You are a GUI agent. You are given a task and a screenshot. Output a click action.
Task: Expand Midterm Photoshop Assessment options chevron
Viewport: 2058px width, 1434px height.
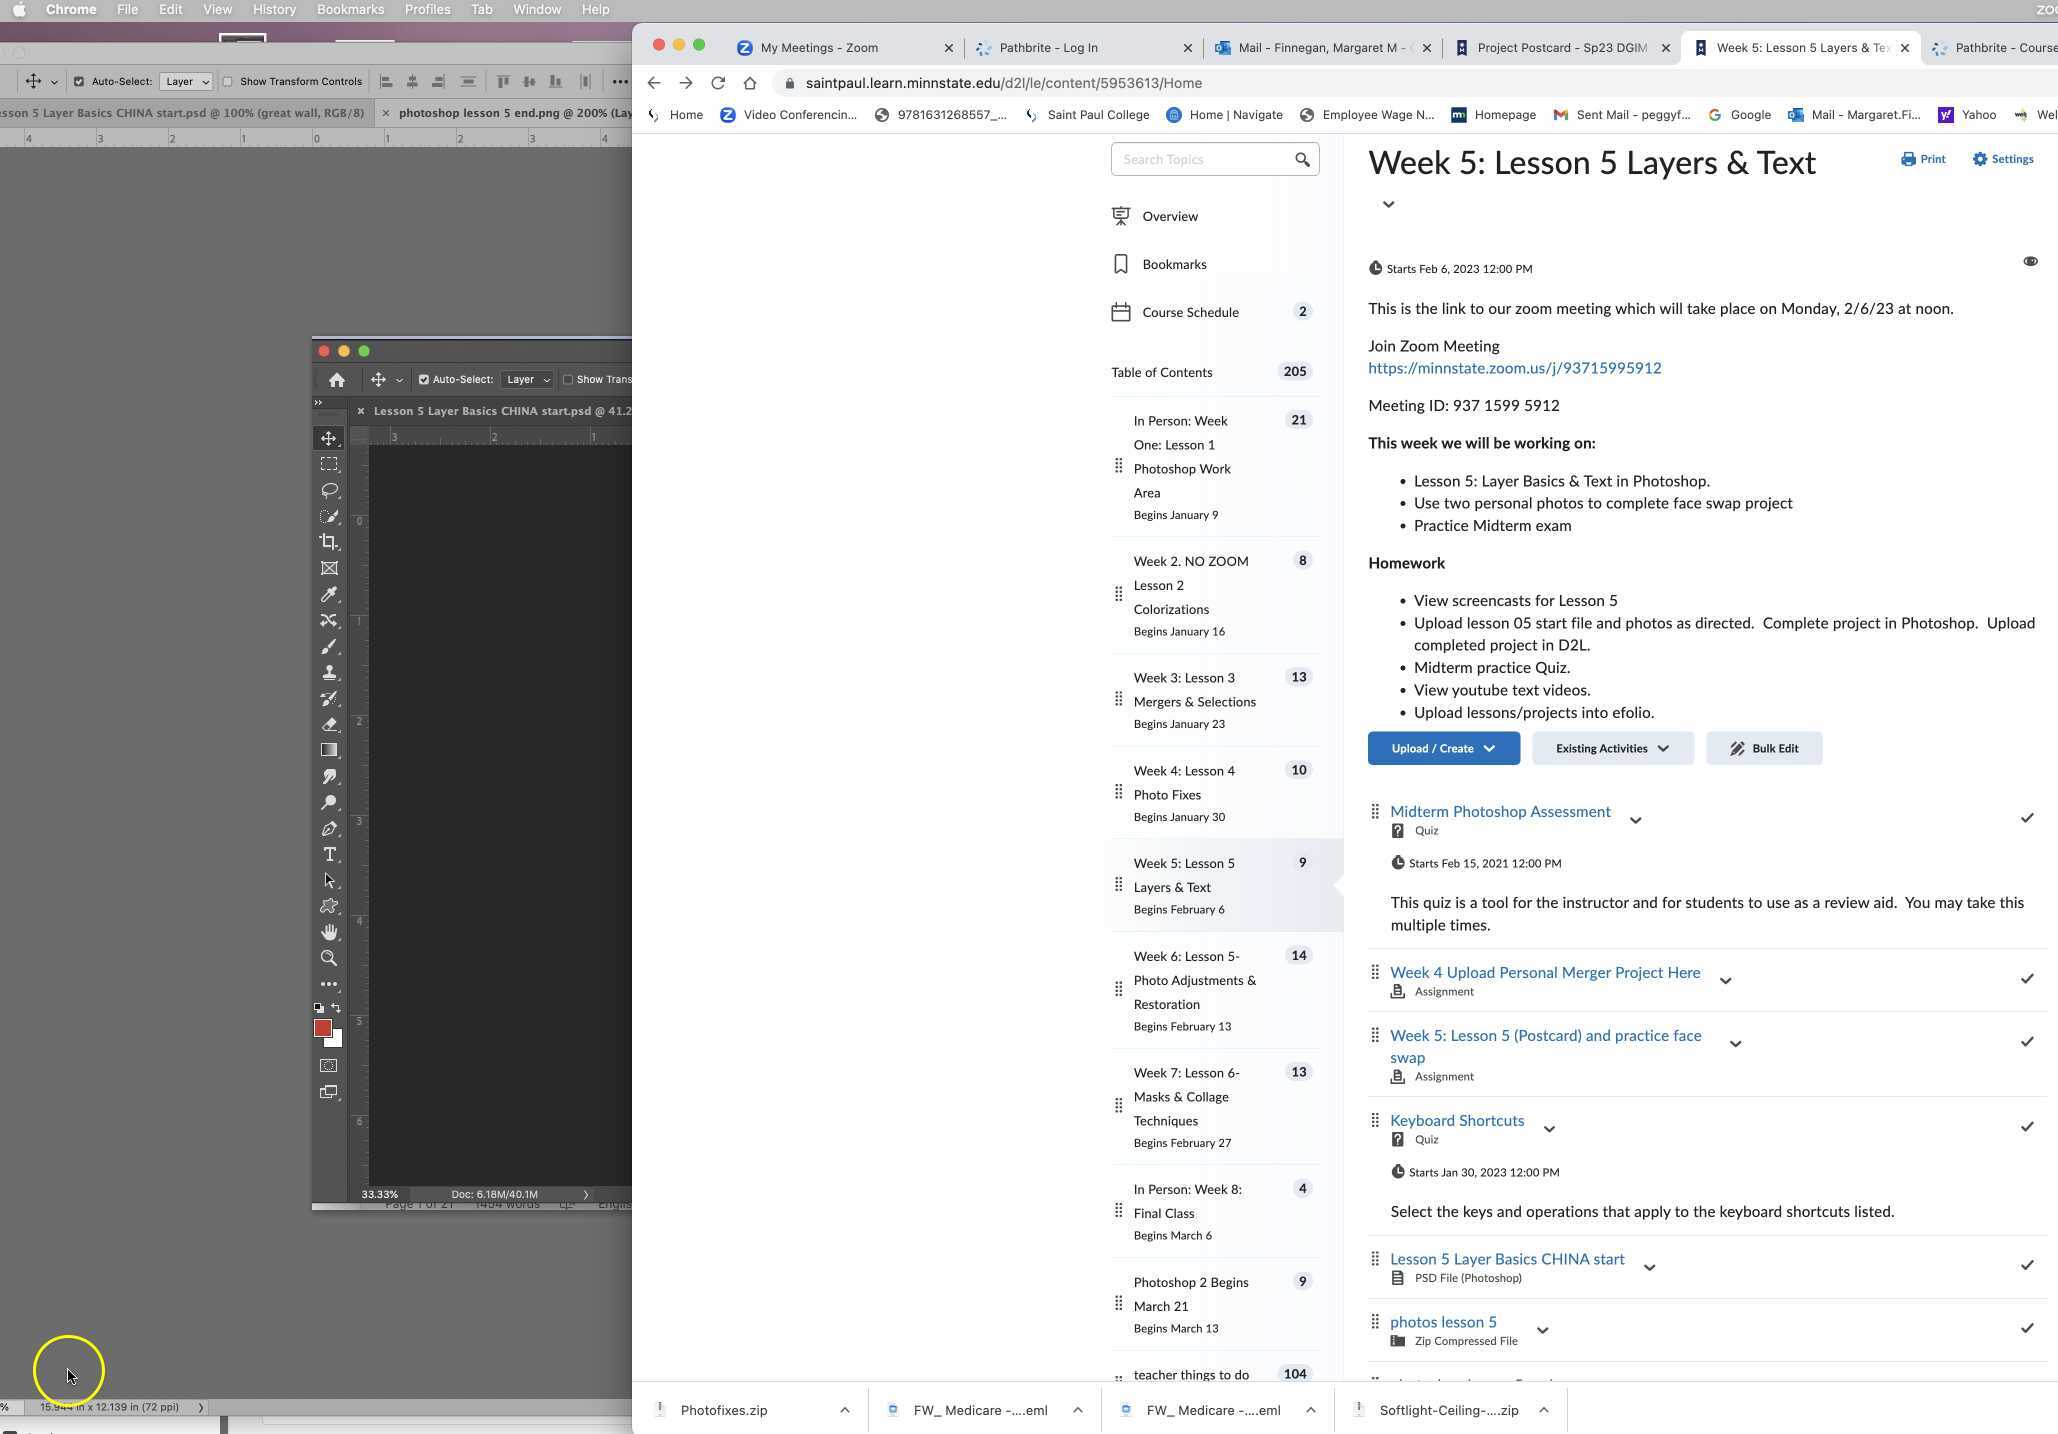pyautogui.click(x=1635, y=820)
